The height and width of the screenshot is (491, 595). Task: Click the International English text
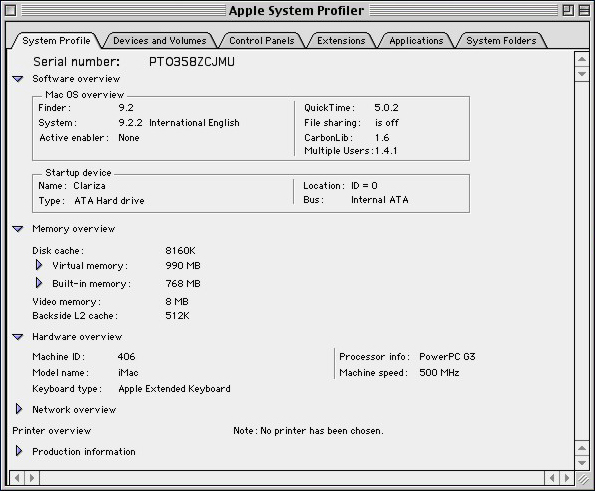(x=194, y=123)
